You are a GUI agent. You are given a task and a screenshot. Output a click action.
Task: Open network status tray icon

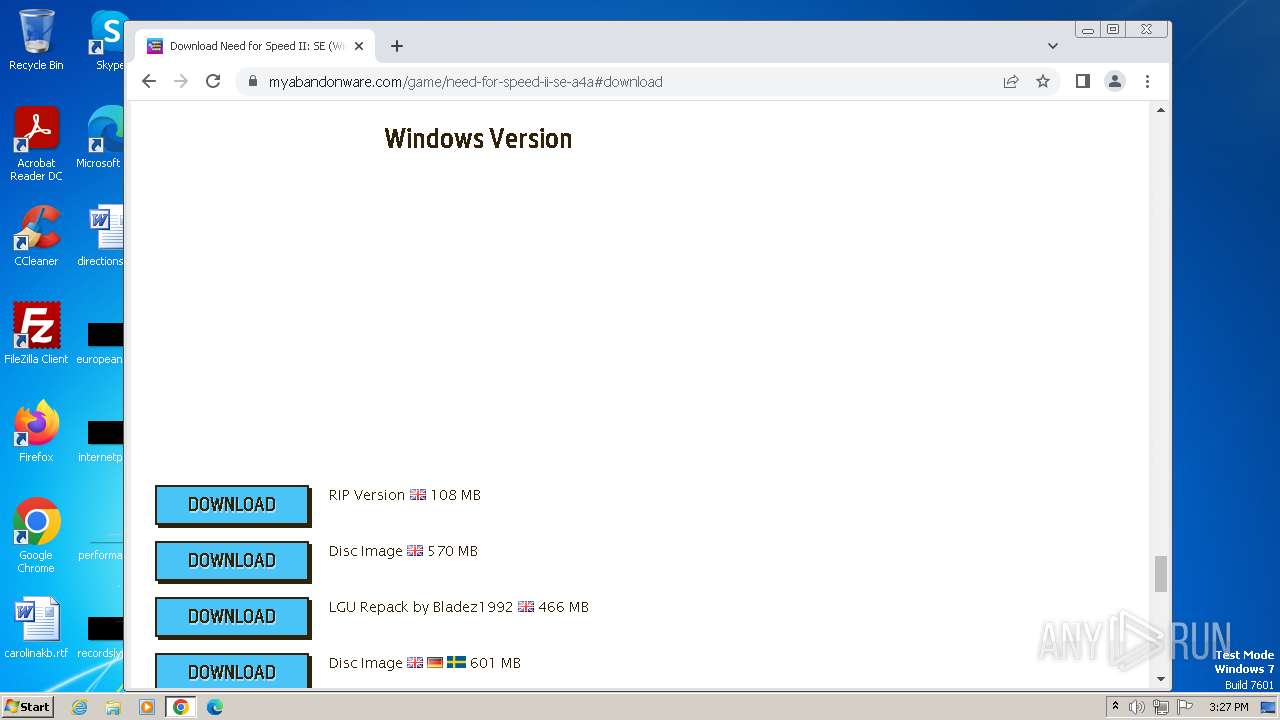pos(1161,707)
